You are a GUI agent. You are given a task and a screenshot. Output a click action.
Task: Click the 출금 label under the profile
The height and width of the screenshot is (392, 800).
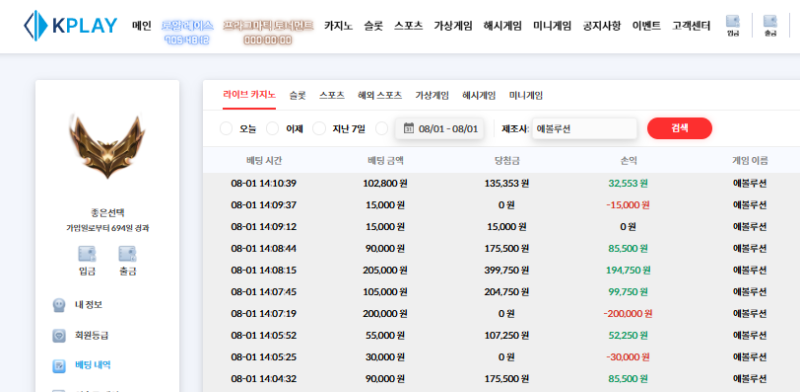(128, 271)
